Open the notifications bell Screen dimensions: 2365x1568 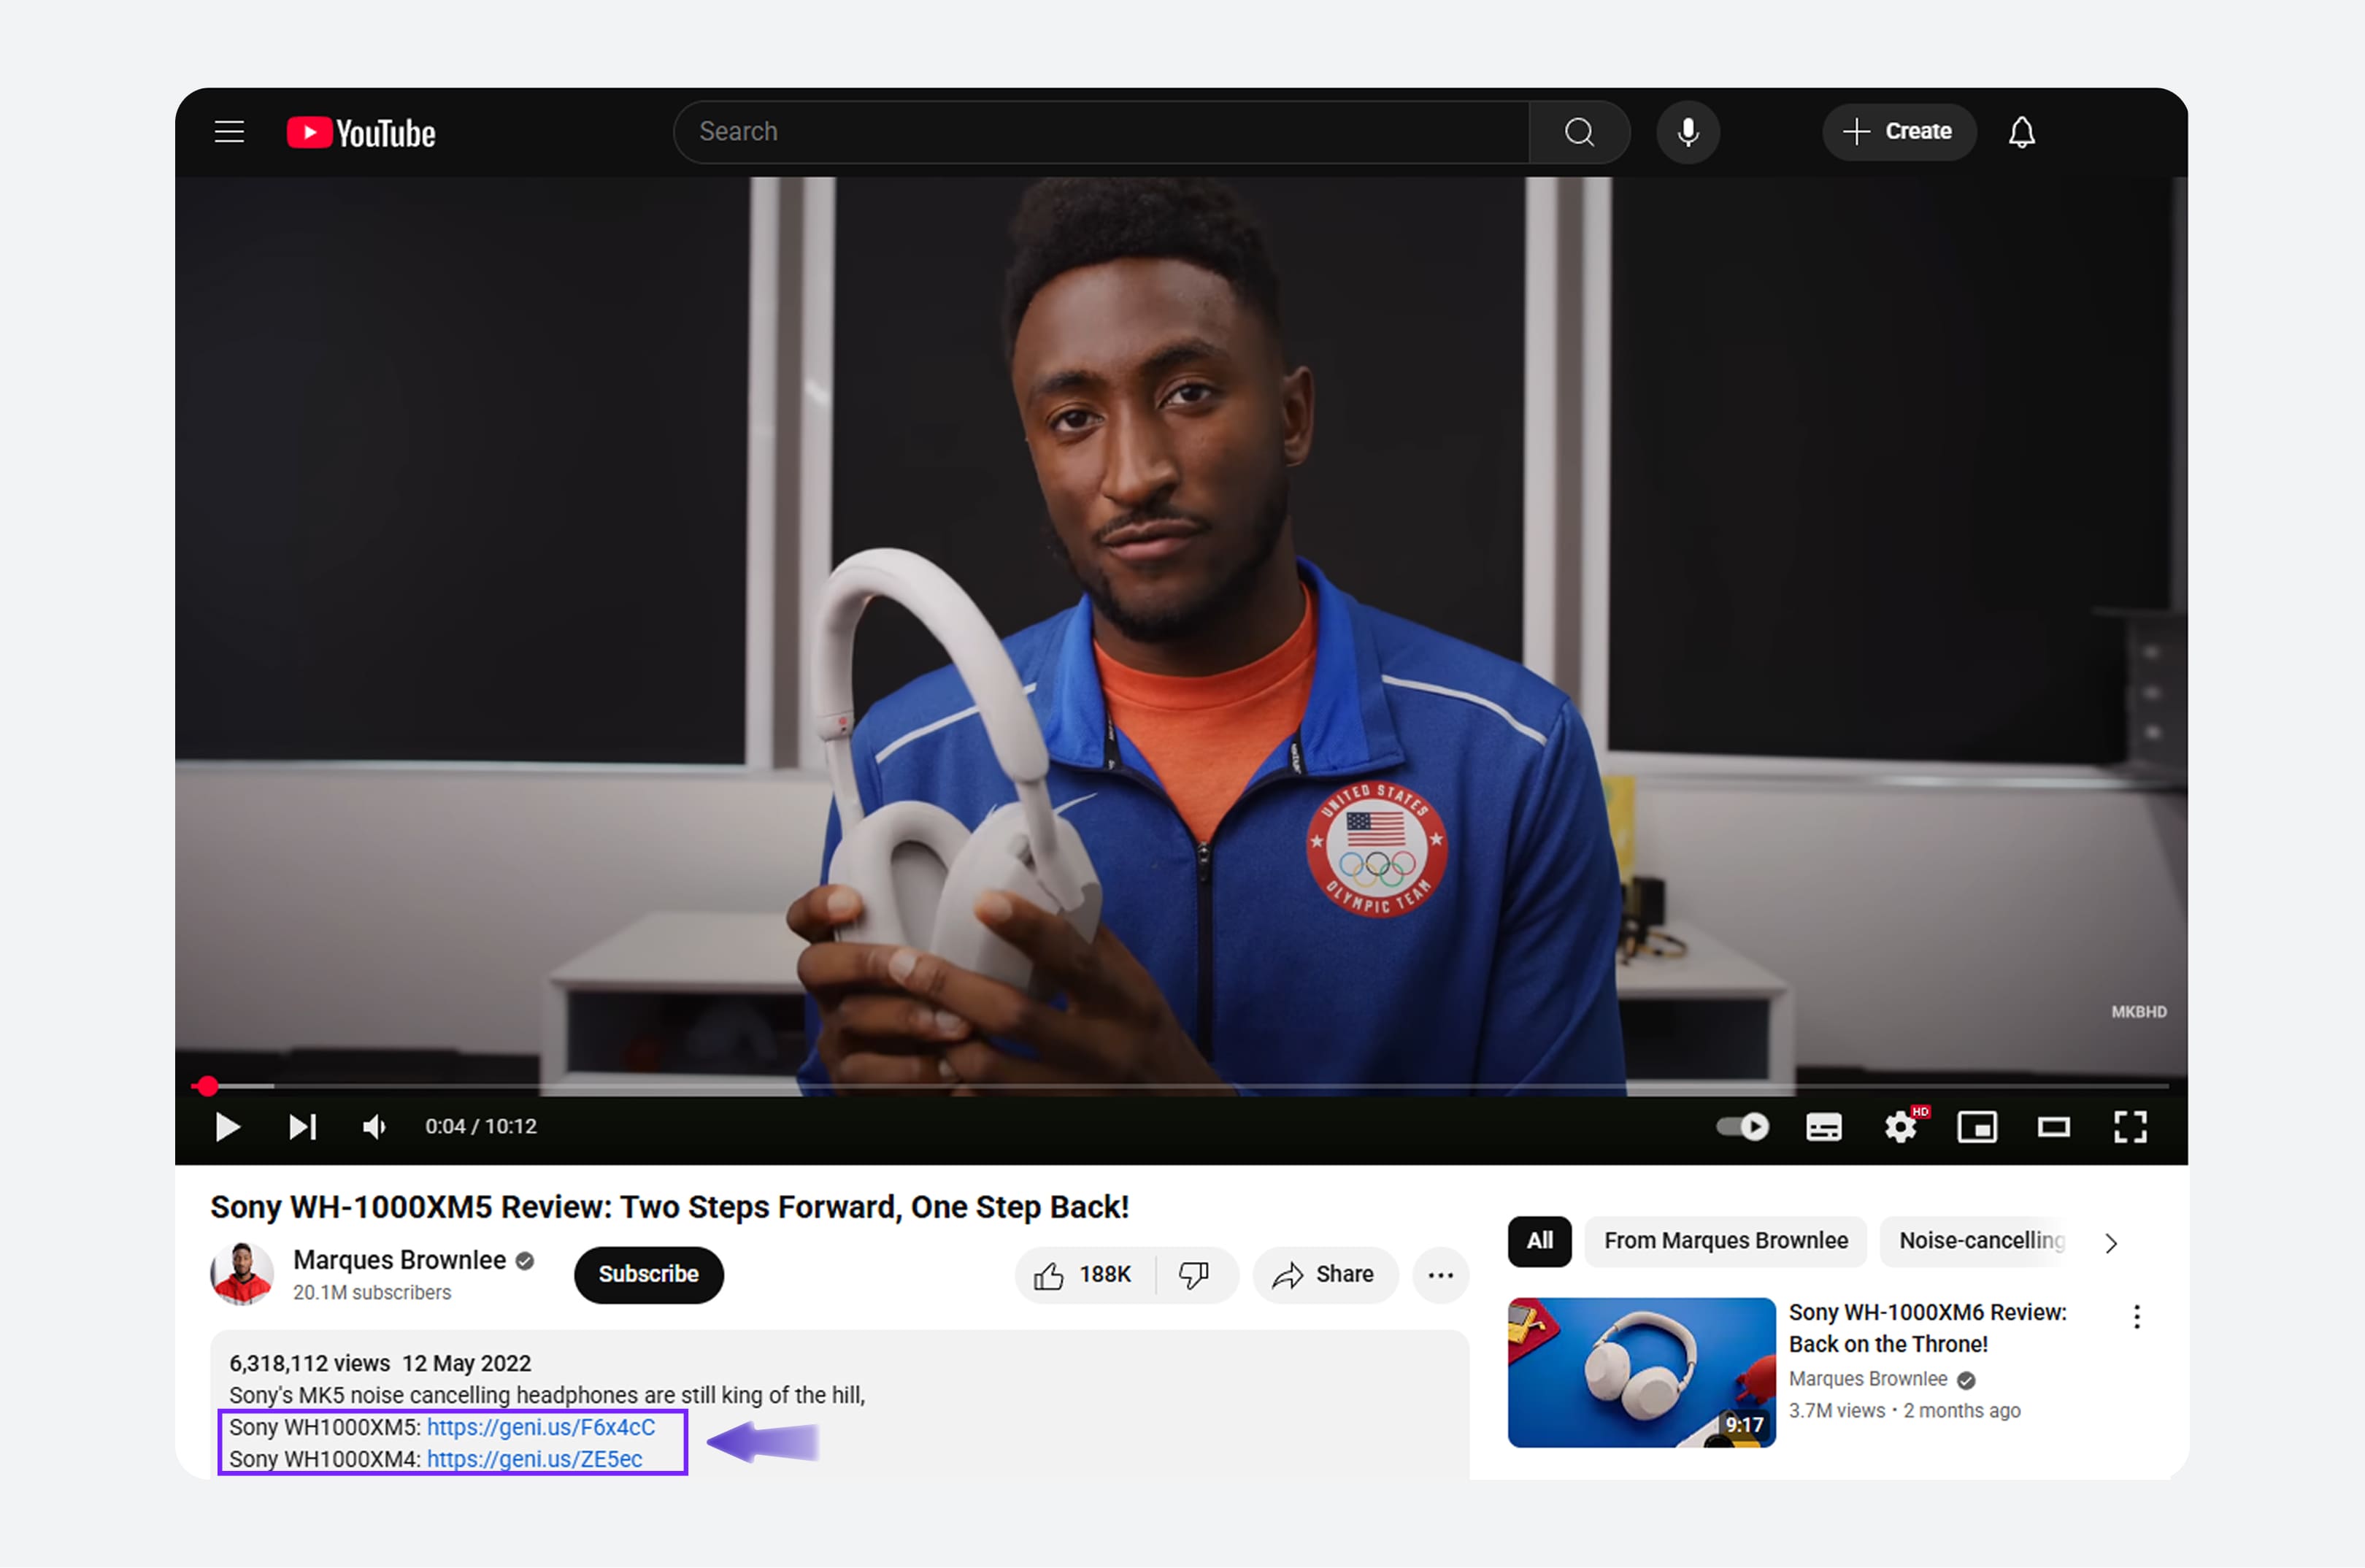coord(2021,132)
